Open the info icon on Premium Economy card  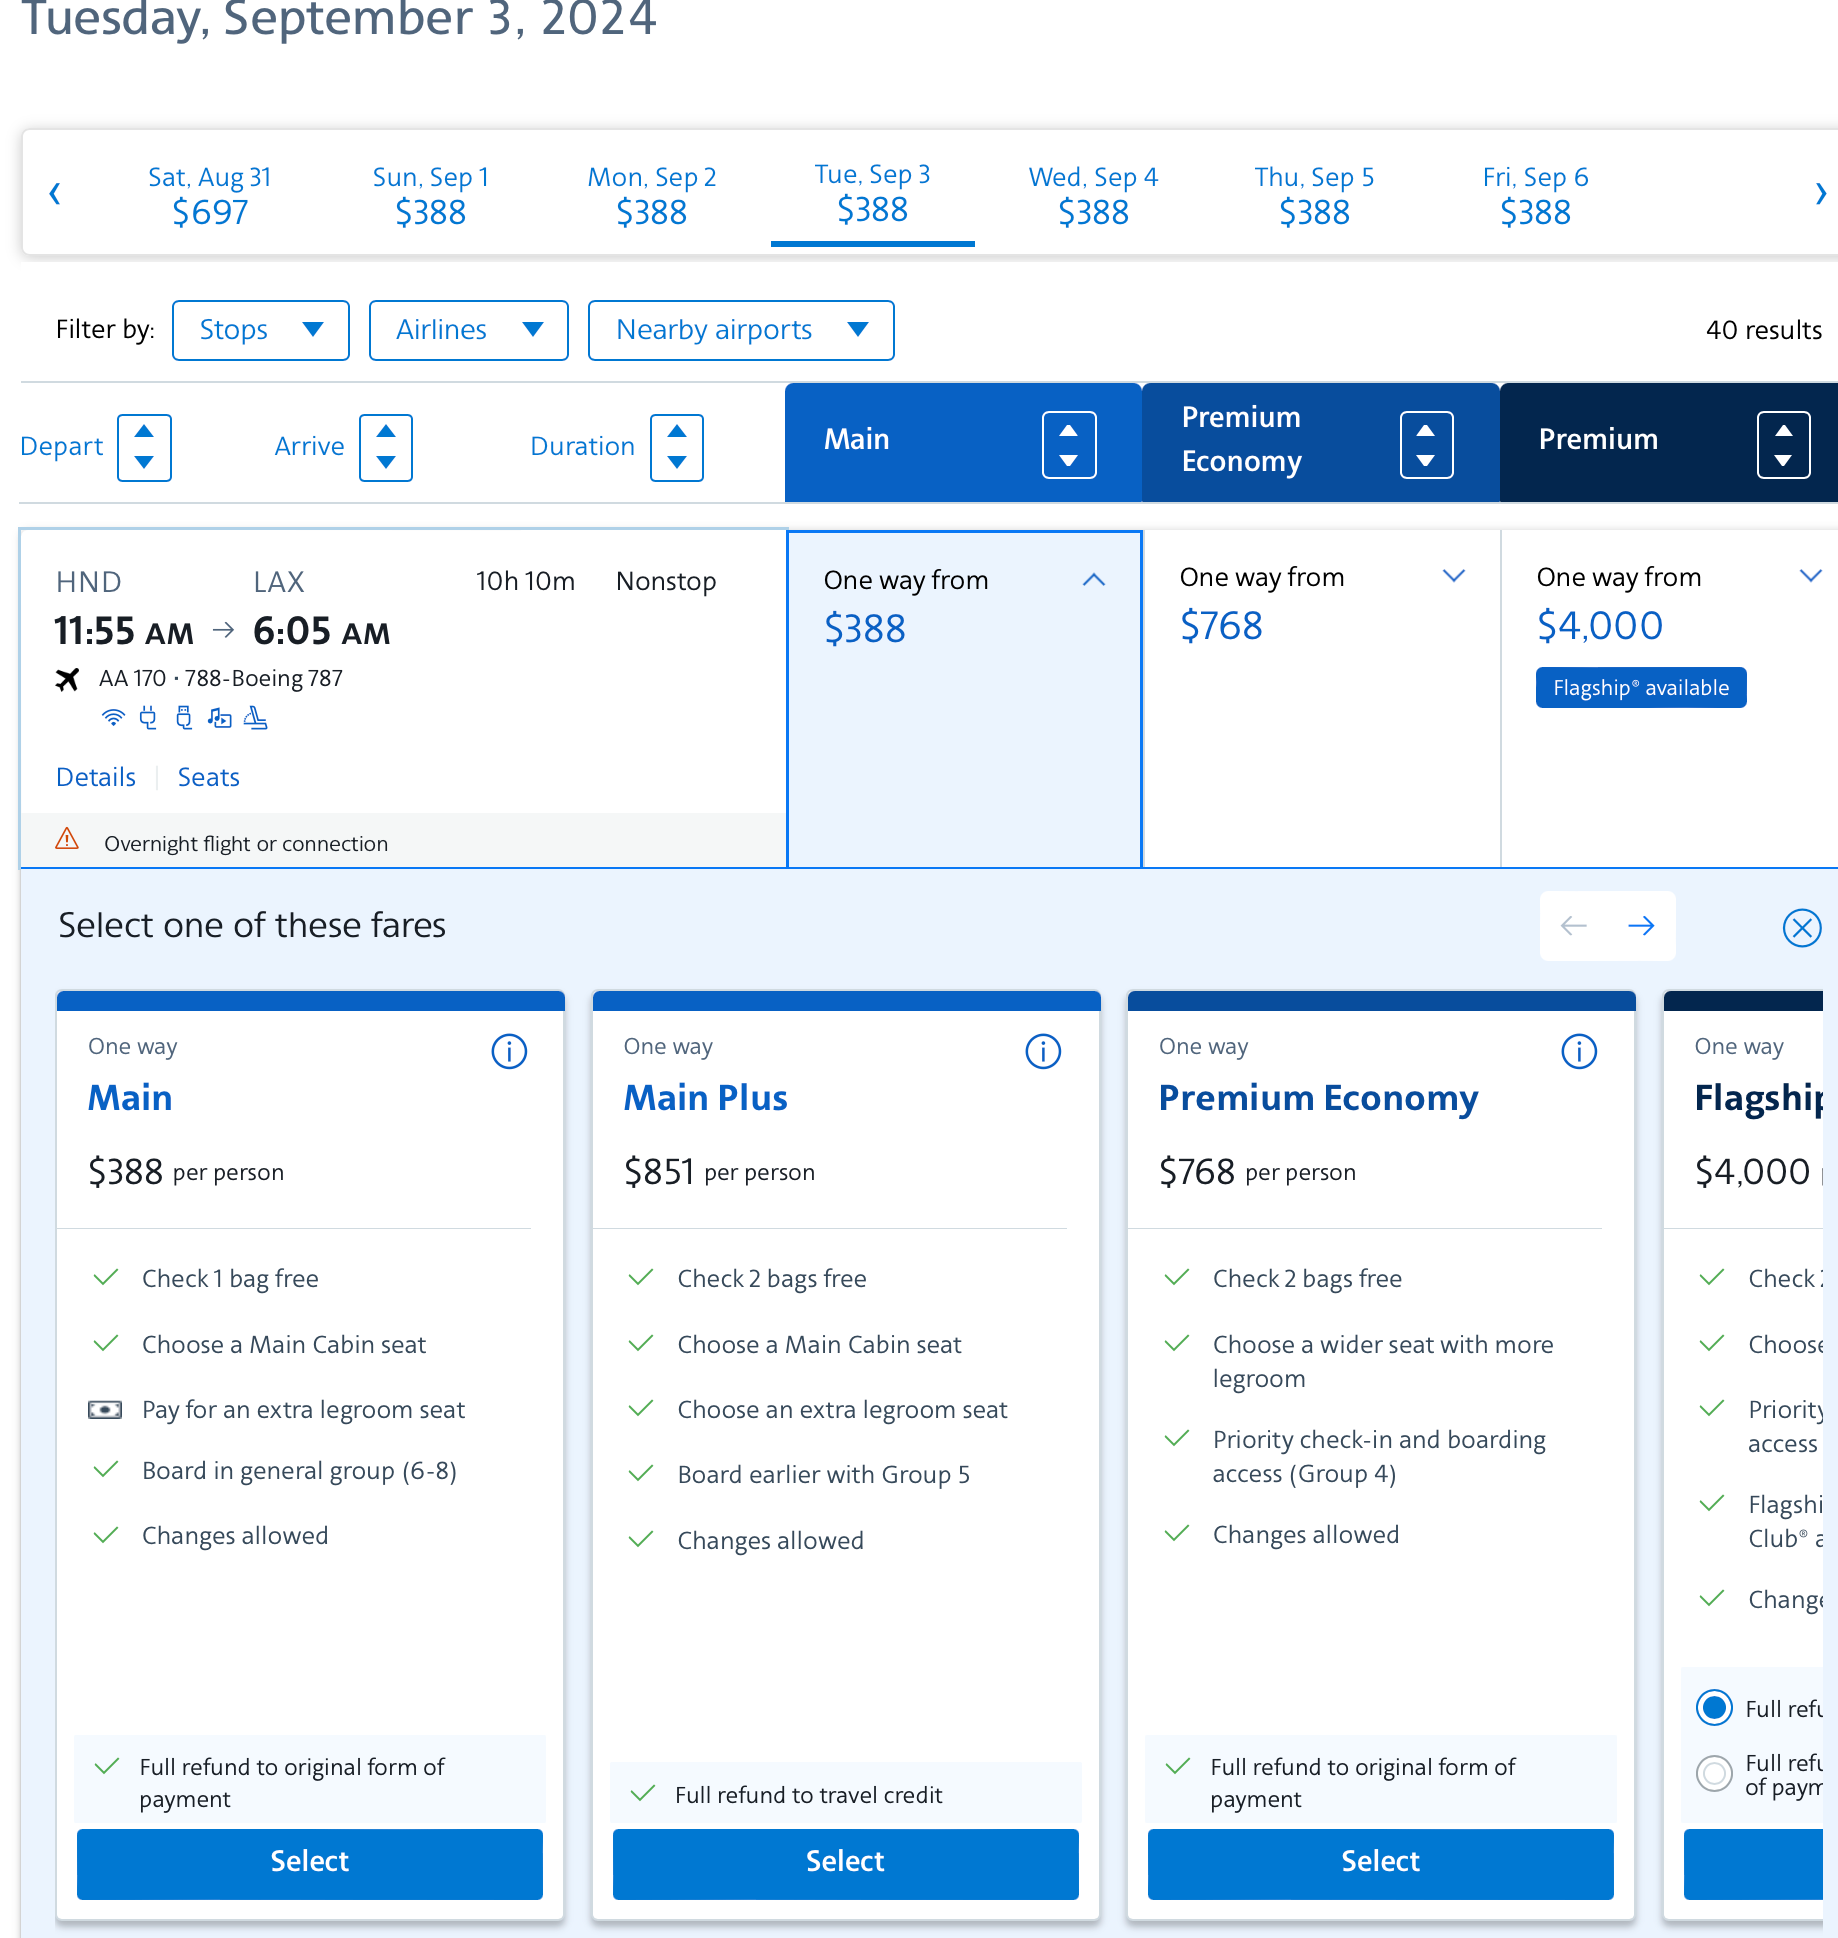coord(1579,1051)
